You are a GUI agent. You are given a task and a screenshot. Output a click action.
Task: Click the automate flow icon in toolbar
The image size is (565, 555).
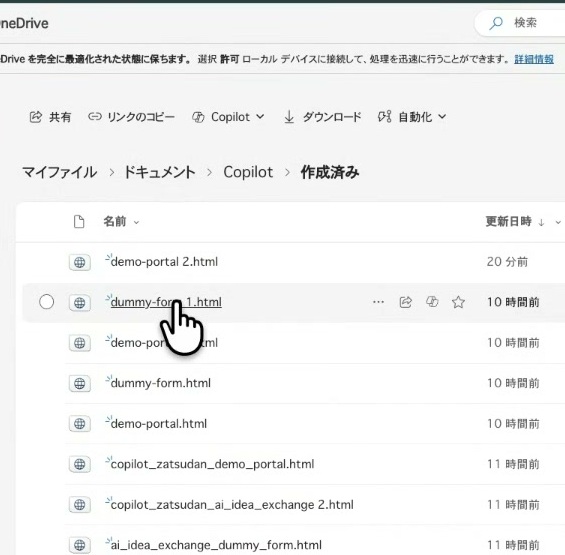[x=384, y=117]
